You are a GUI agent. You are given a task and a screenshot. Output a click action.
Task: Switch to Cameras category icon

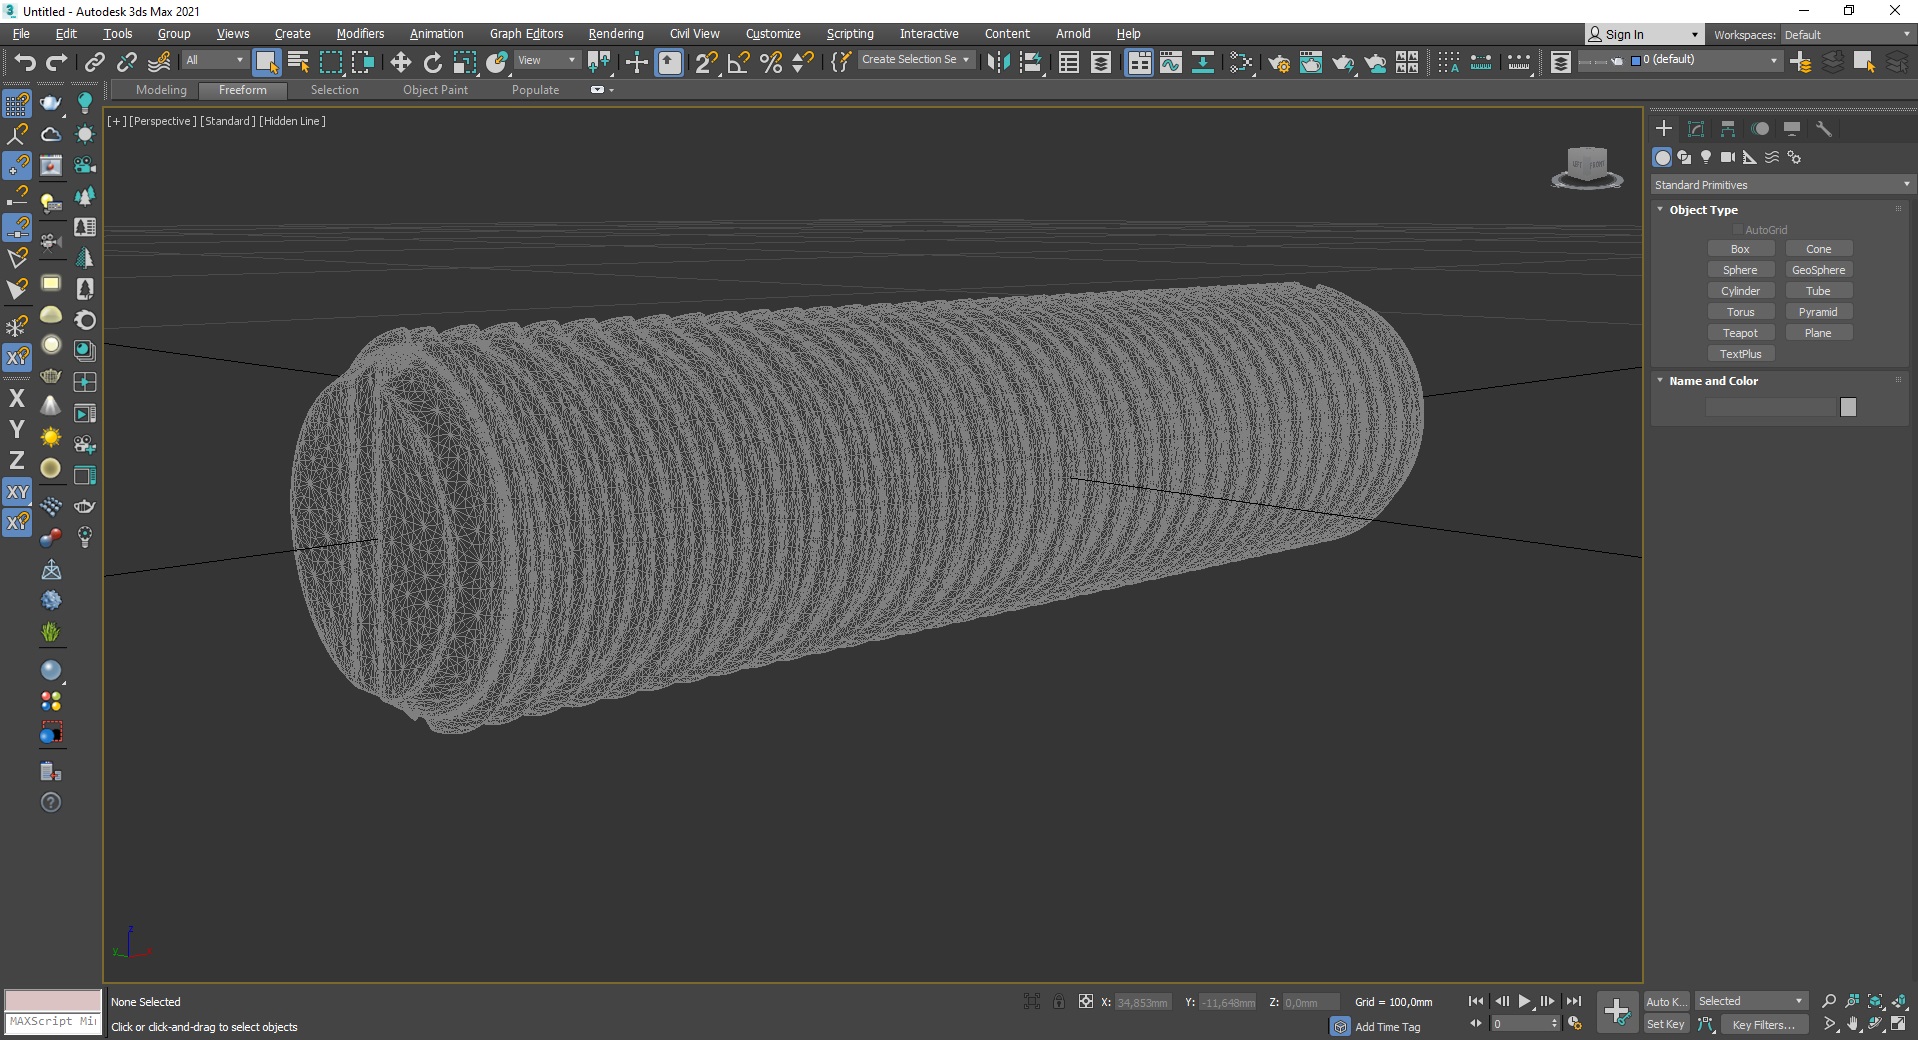(x=1728, y=157)
